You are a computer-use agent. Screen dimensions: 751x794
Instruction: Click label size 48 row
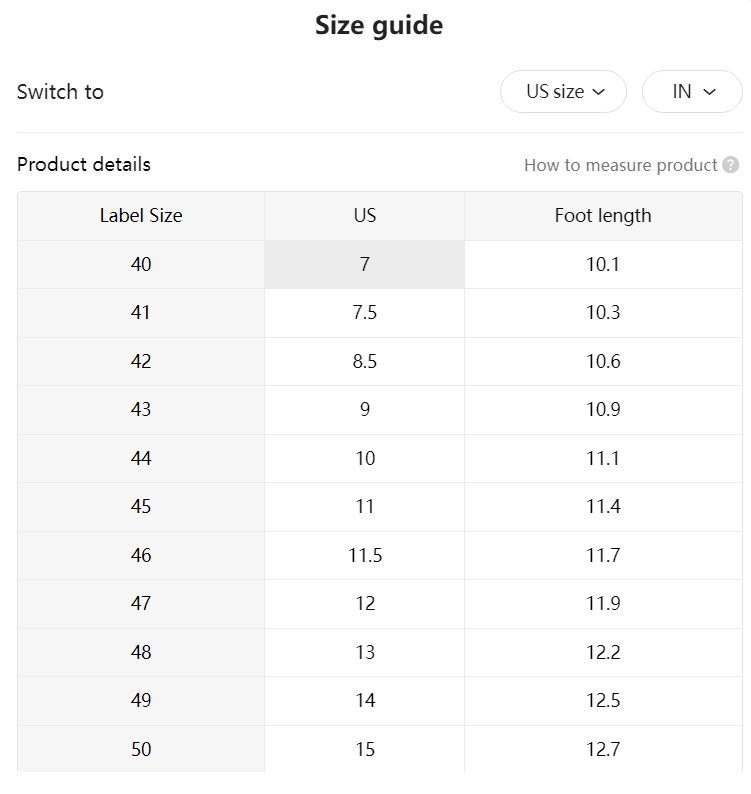[380, 652]
